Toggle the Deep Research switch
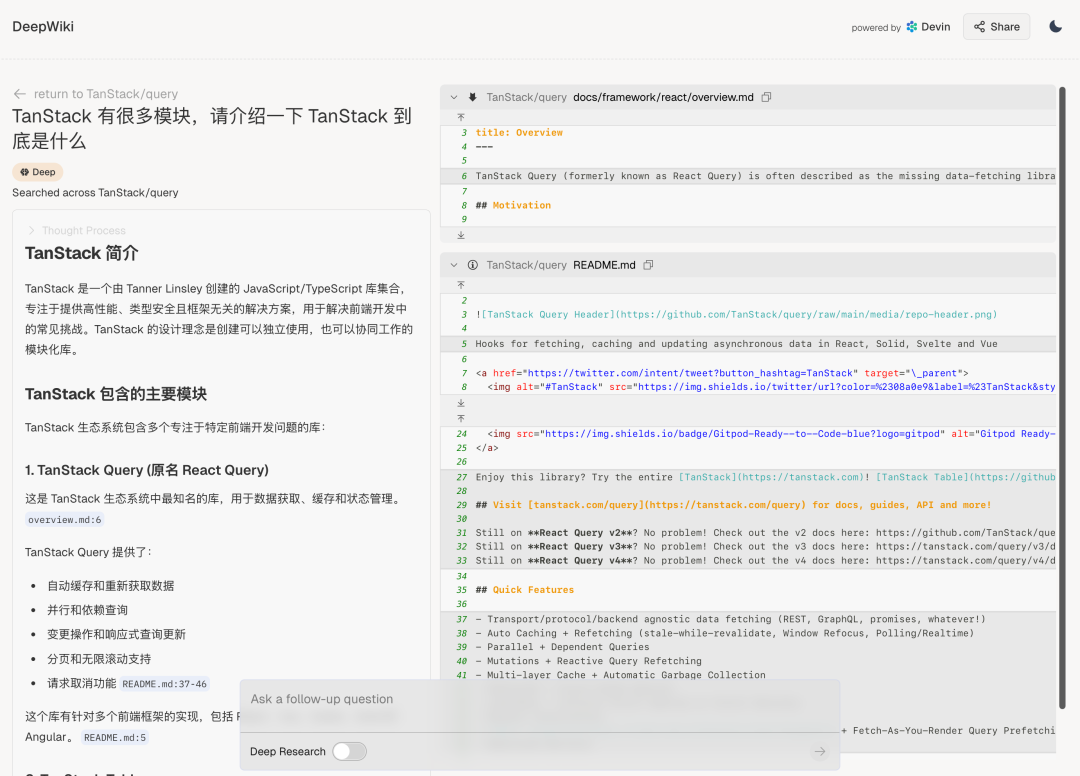This screenshot has height=776, width=1080. pyautogui.click(x=349, y=752)
